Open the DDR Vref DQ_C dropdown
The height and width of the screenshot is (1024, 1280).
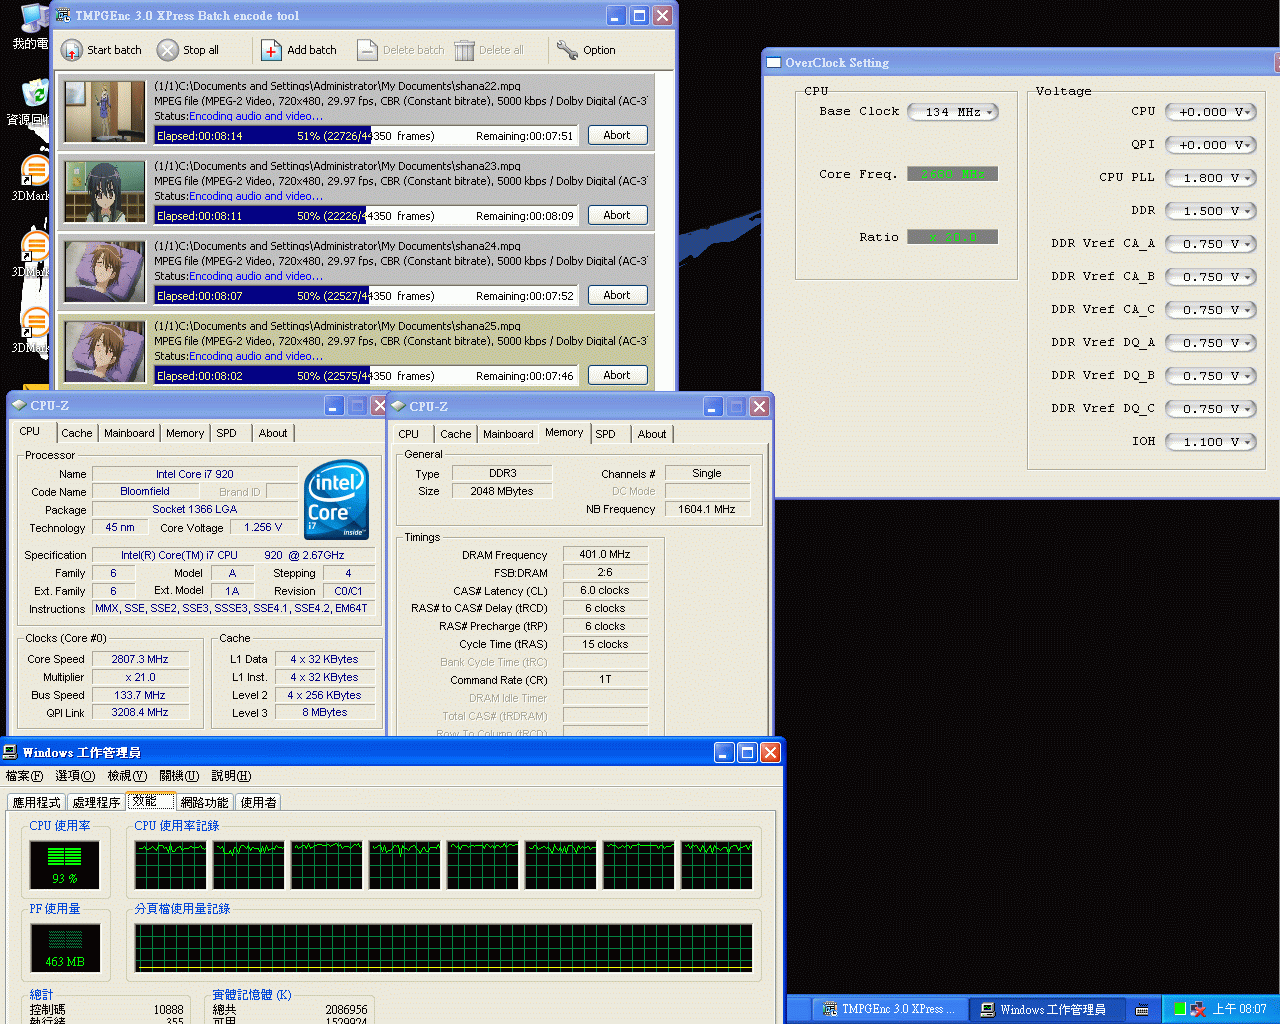(1210, 409)
